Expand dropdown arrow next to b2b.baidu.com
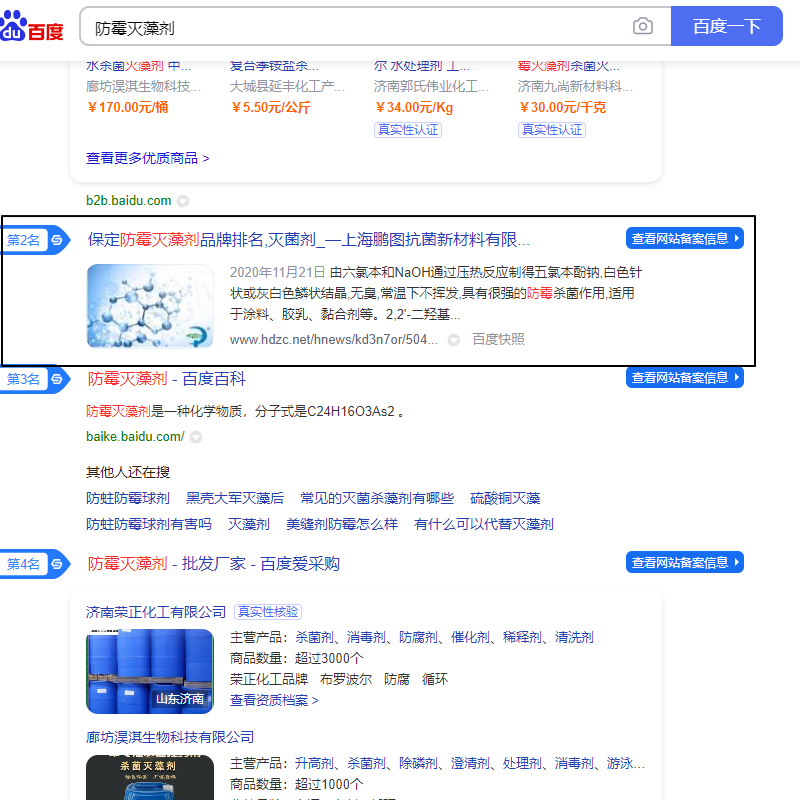Viewport: 800px width, 800px height. [x=183, y=202]
